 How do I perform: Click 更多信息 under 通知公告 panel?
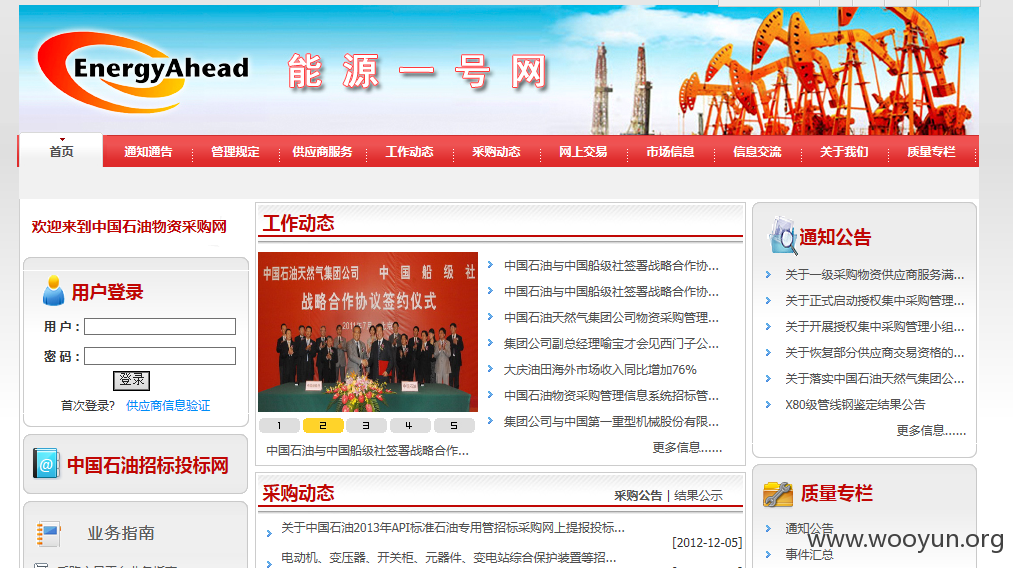point(931,430)
